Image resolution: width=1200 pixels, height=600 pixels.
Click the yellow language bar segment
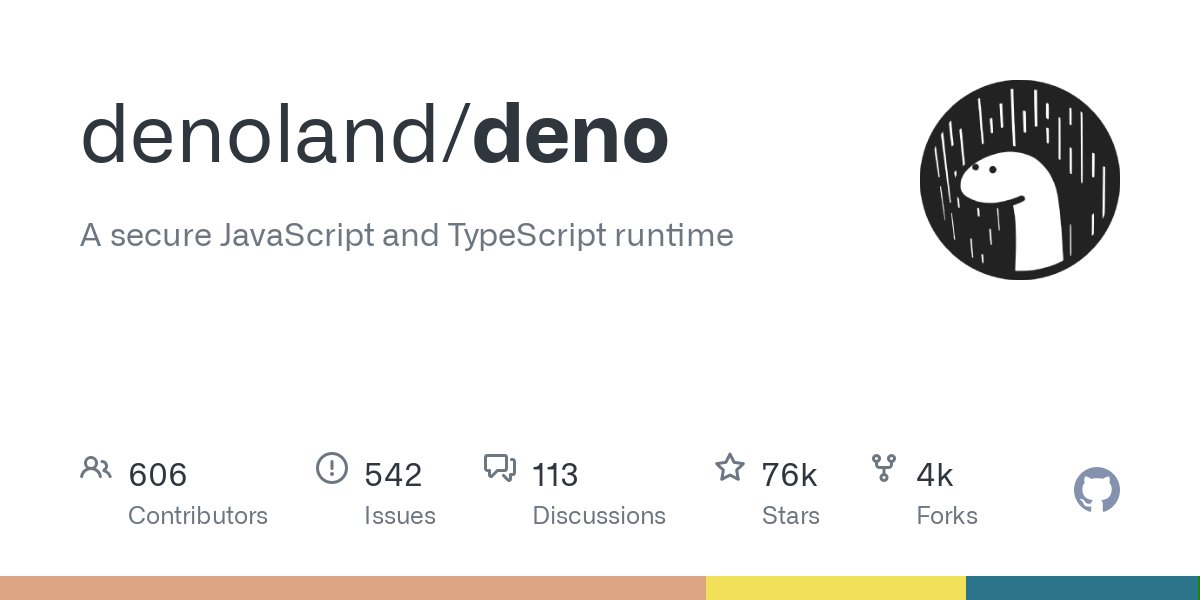pos(836,588)
